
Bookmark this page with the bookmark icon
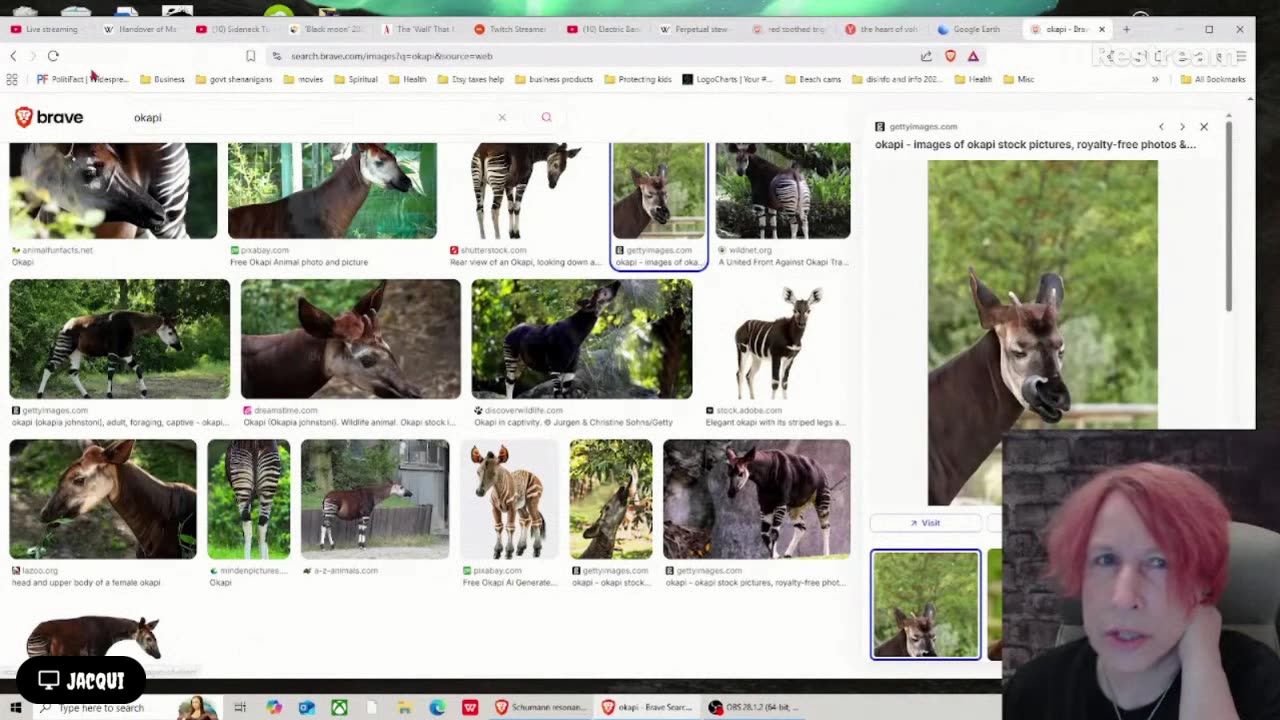point(250,56)
